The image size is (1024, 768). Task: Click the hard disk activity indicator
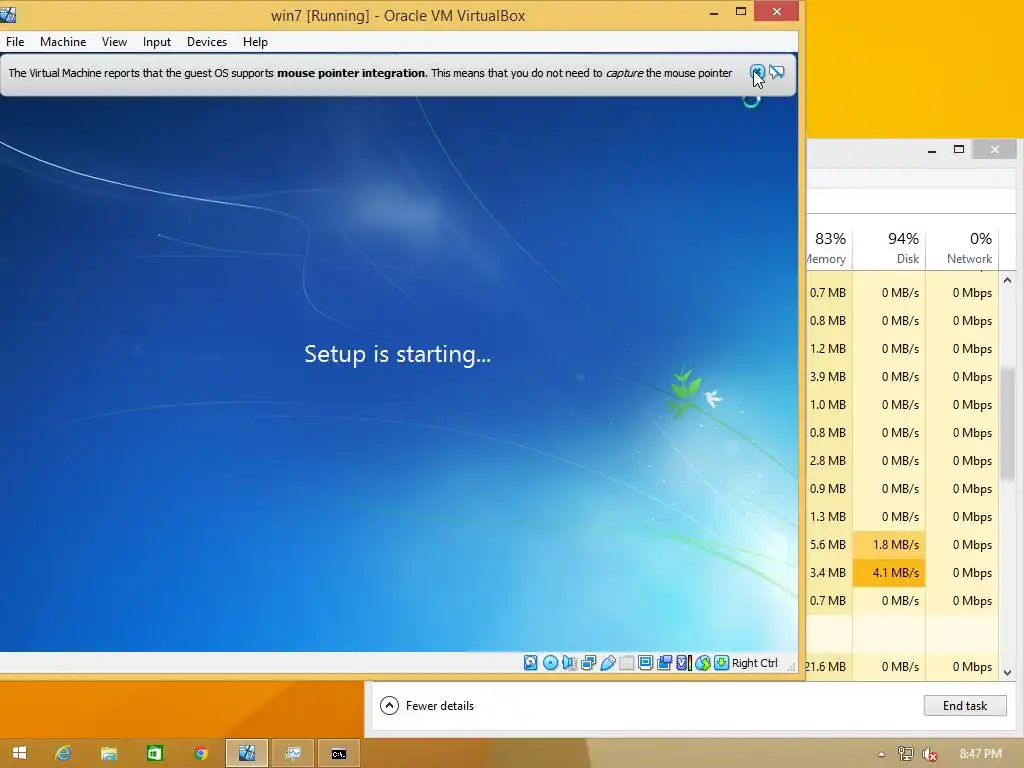point(531,663)
